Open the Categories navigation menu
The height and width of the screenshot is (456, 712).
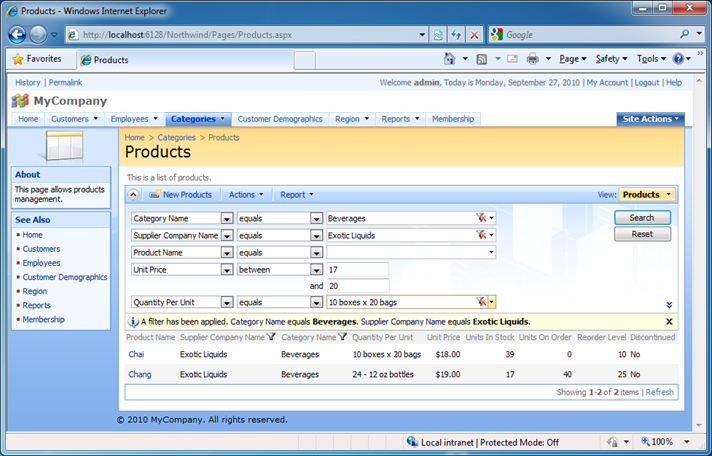point(198,119)
